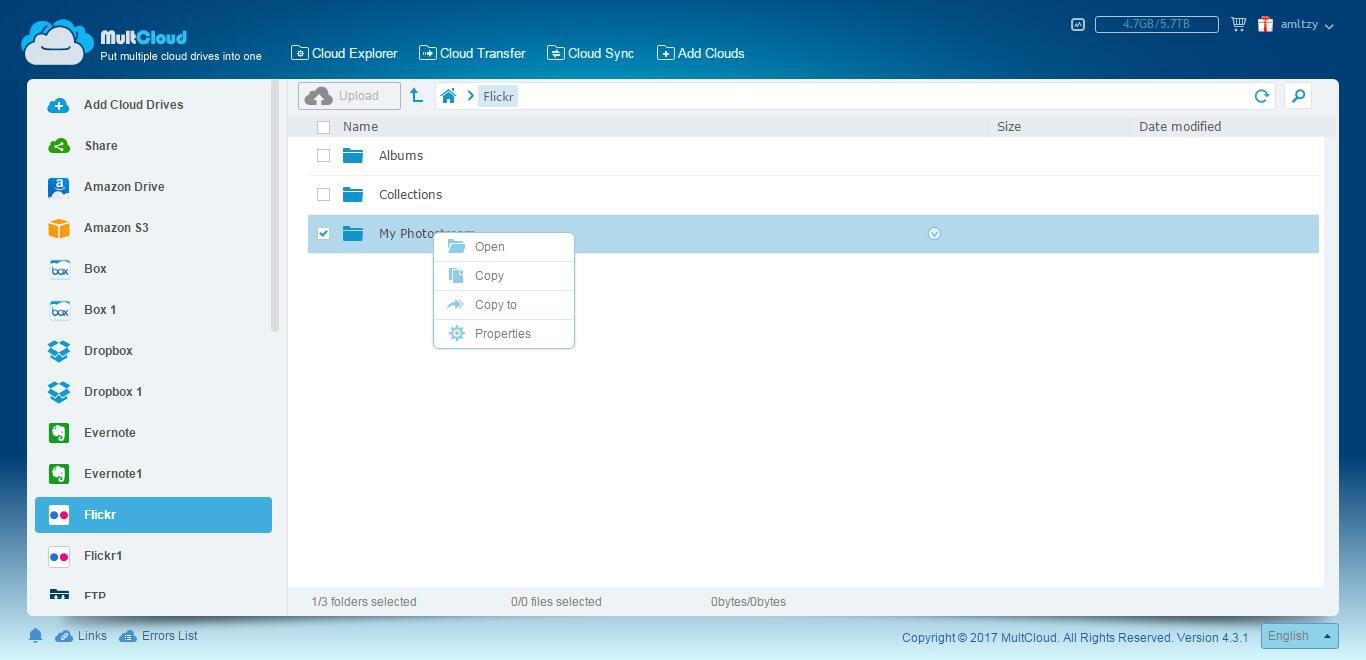1366x660 pixels.
Task: Click the Collections folder name
Action: click(x=410, y=194)
